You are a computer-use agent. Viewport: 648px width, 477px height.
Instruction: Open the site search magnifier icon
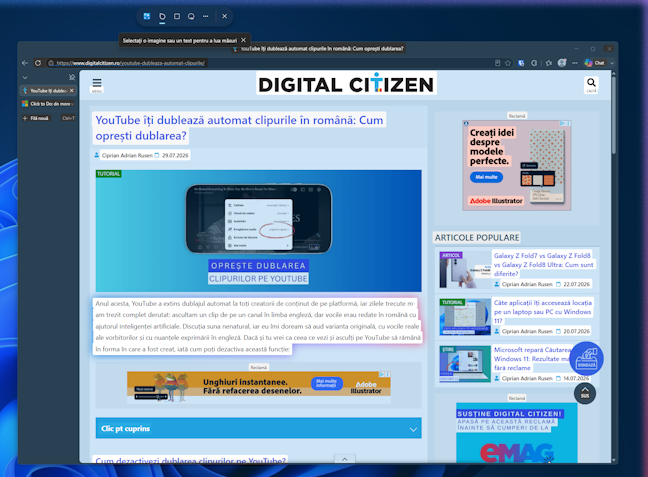point(591,83)
